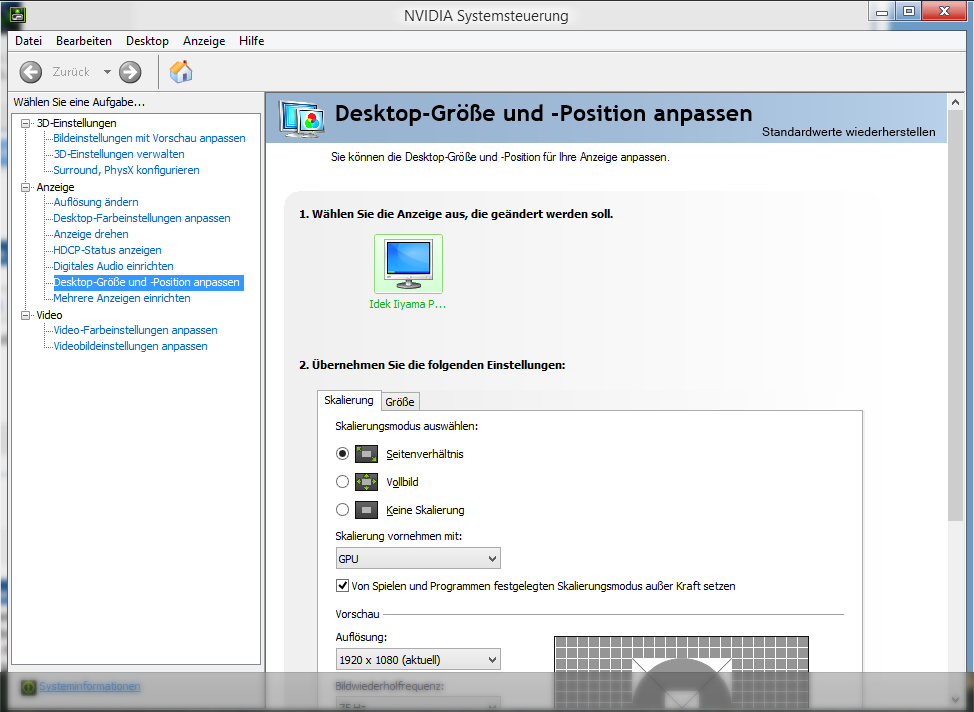Image resolution: width=974 pixels, height=712 pixels.
Task: Click the desktop size header monitor icon
Action: [x=301, y=118]
